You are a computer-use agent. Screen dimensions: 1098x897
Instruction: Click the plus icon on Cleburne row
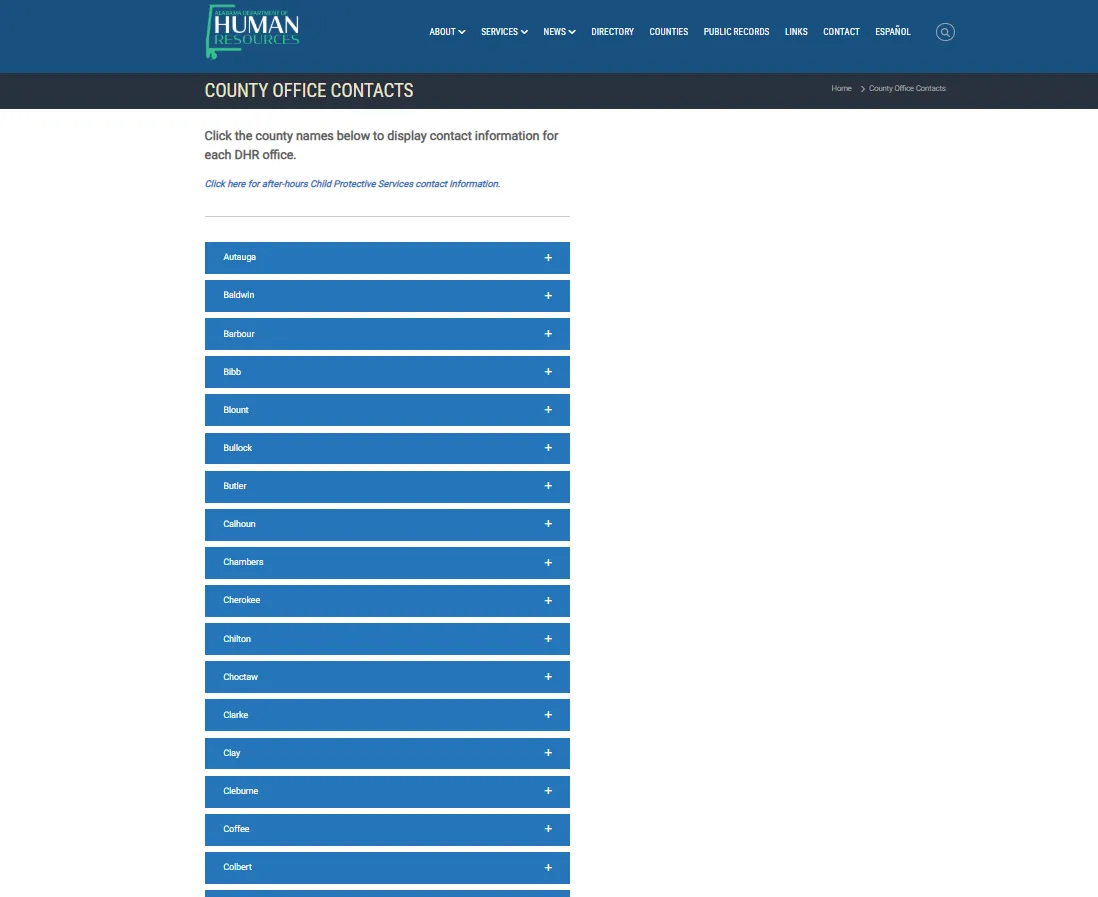tap(548, 791)
